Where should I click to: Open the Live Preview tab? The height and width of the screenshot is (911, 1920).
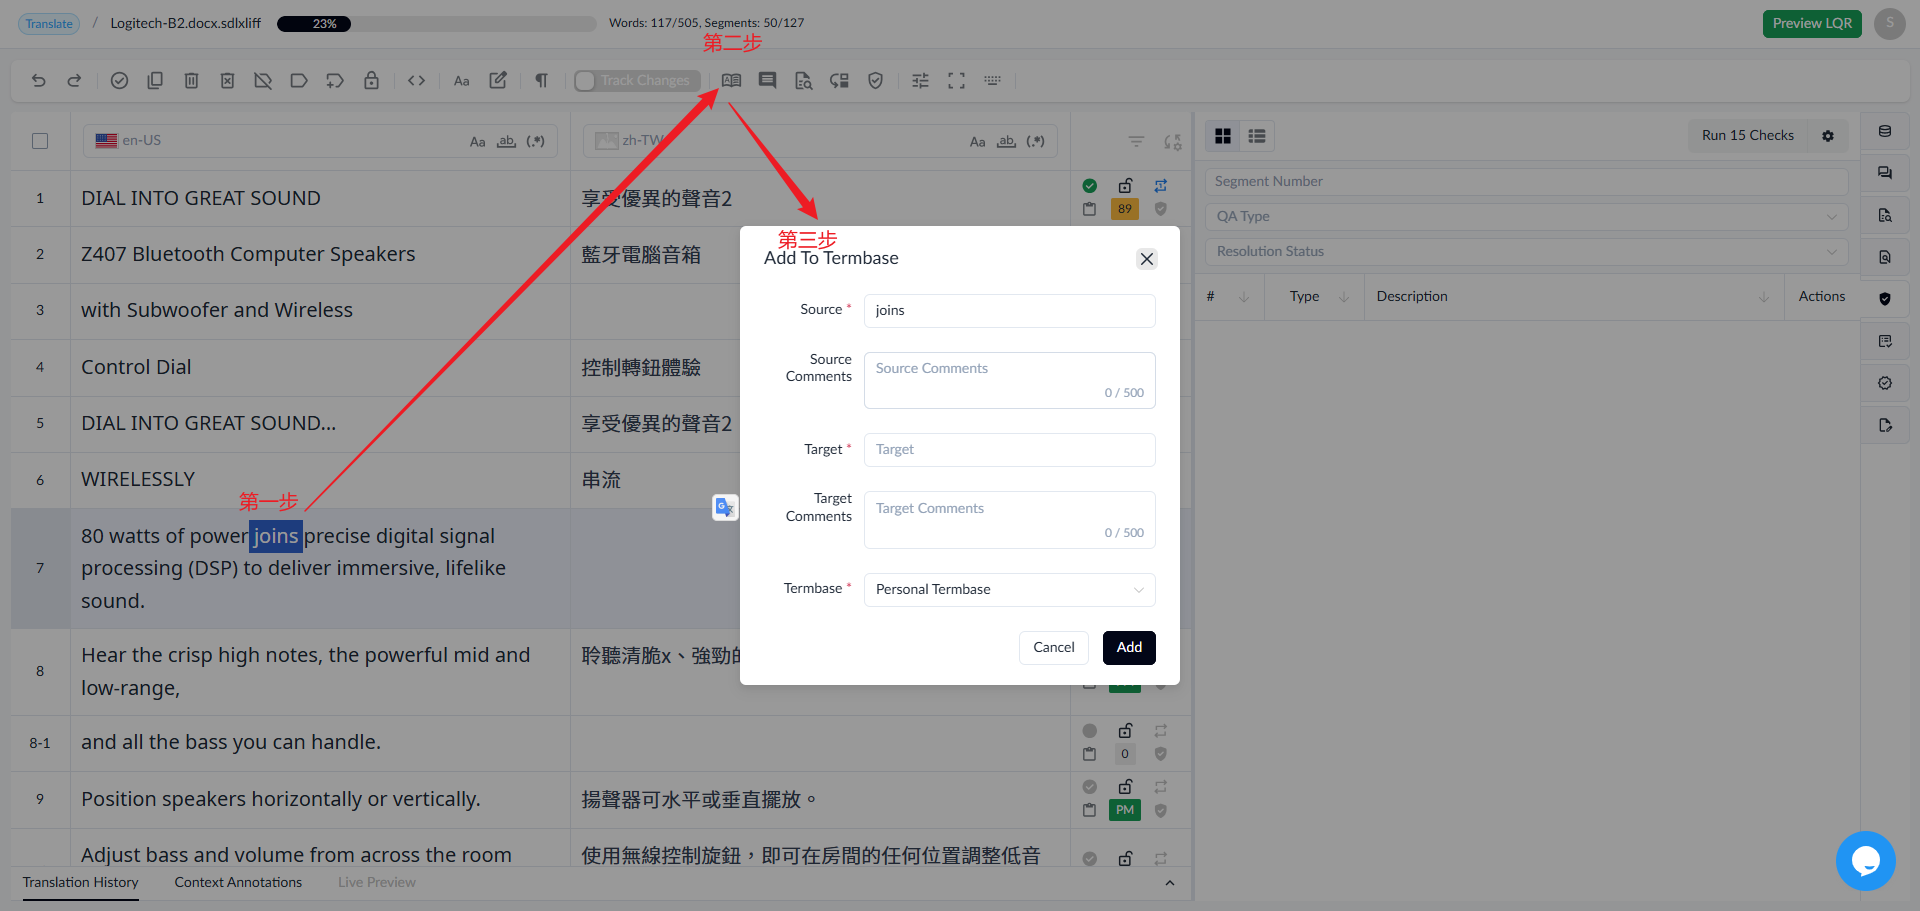[377, 882]
